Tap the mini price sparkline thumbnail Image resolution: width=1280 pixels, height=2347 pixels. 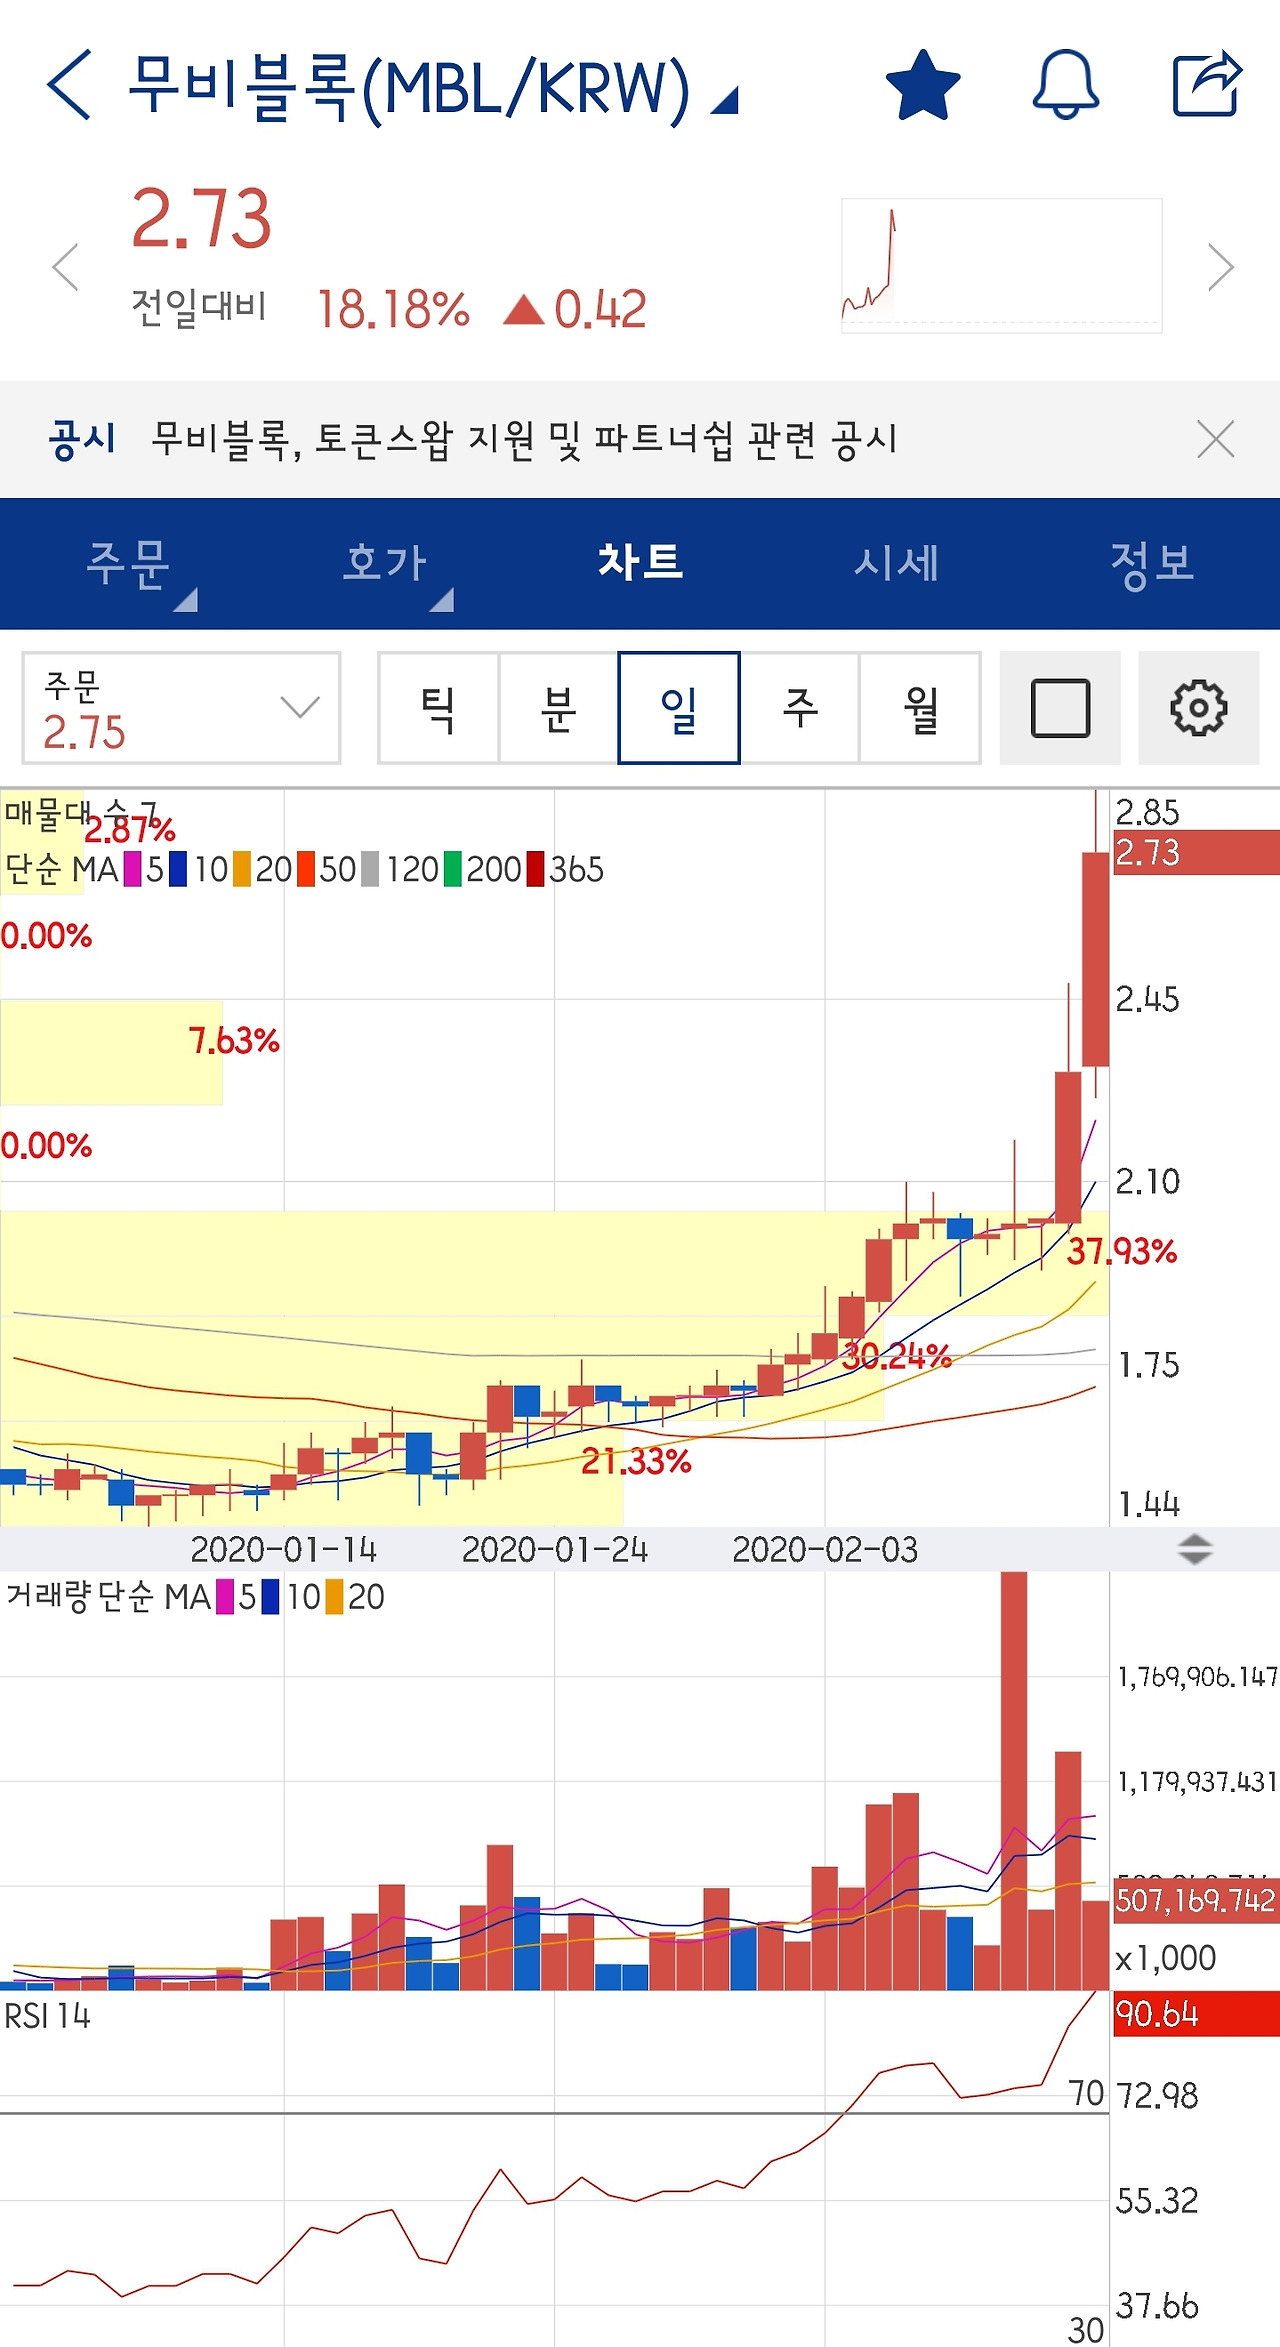point(1001,266)
